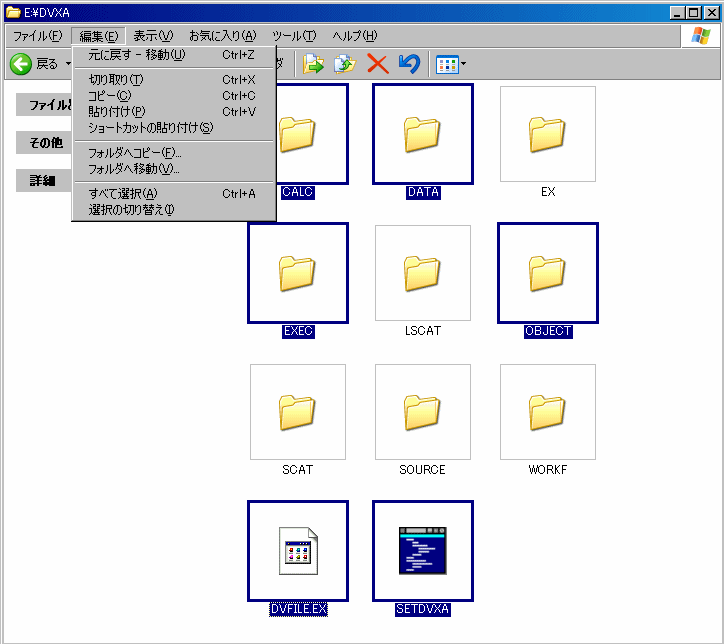Expand the Views dropdown arrow
The height and width of the screenshot is (644, 724).
pyautogui.click(x=463, y=65)
